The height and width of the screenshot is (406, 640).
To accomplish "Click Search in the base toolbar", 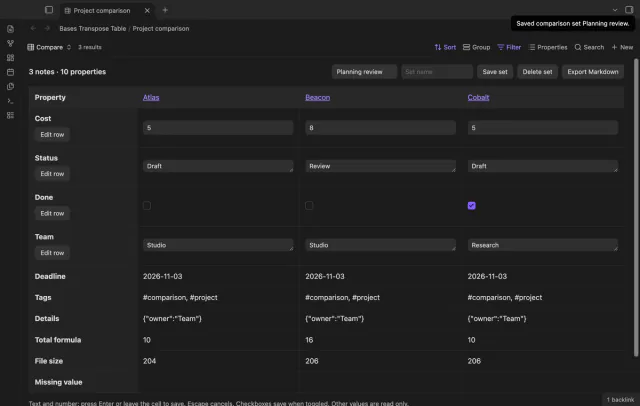I will coord(589,47).
